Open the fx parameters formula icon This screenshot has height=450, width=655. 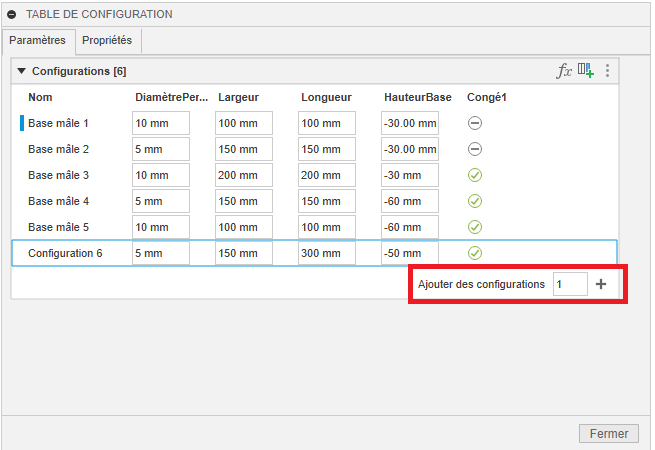[x=564, y=71]
